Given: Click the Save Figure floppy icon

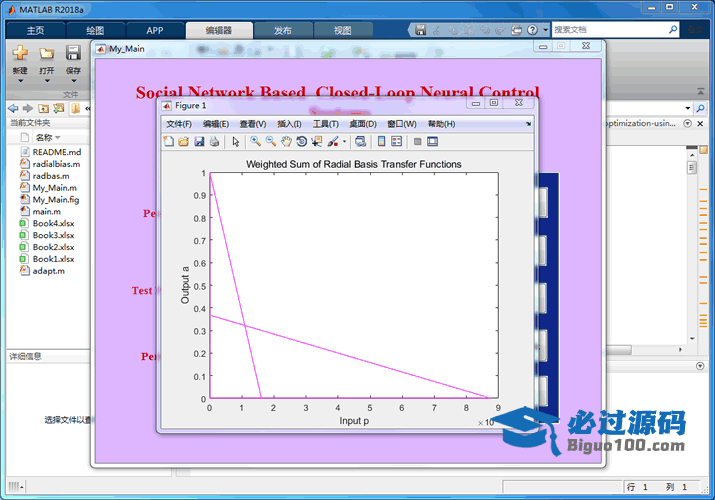Looking at the screenshot, I should click(199, 142).
